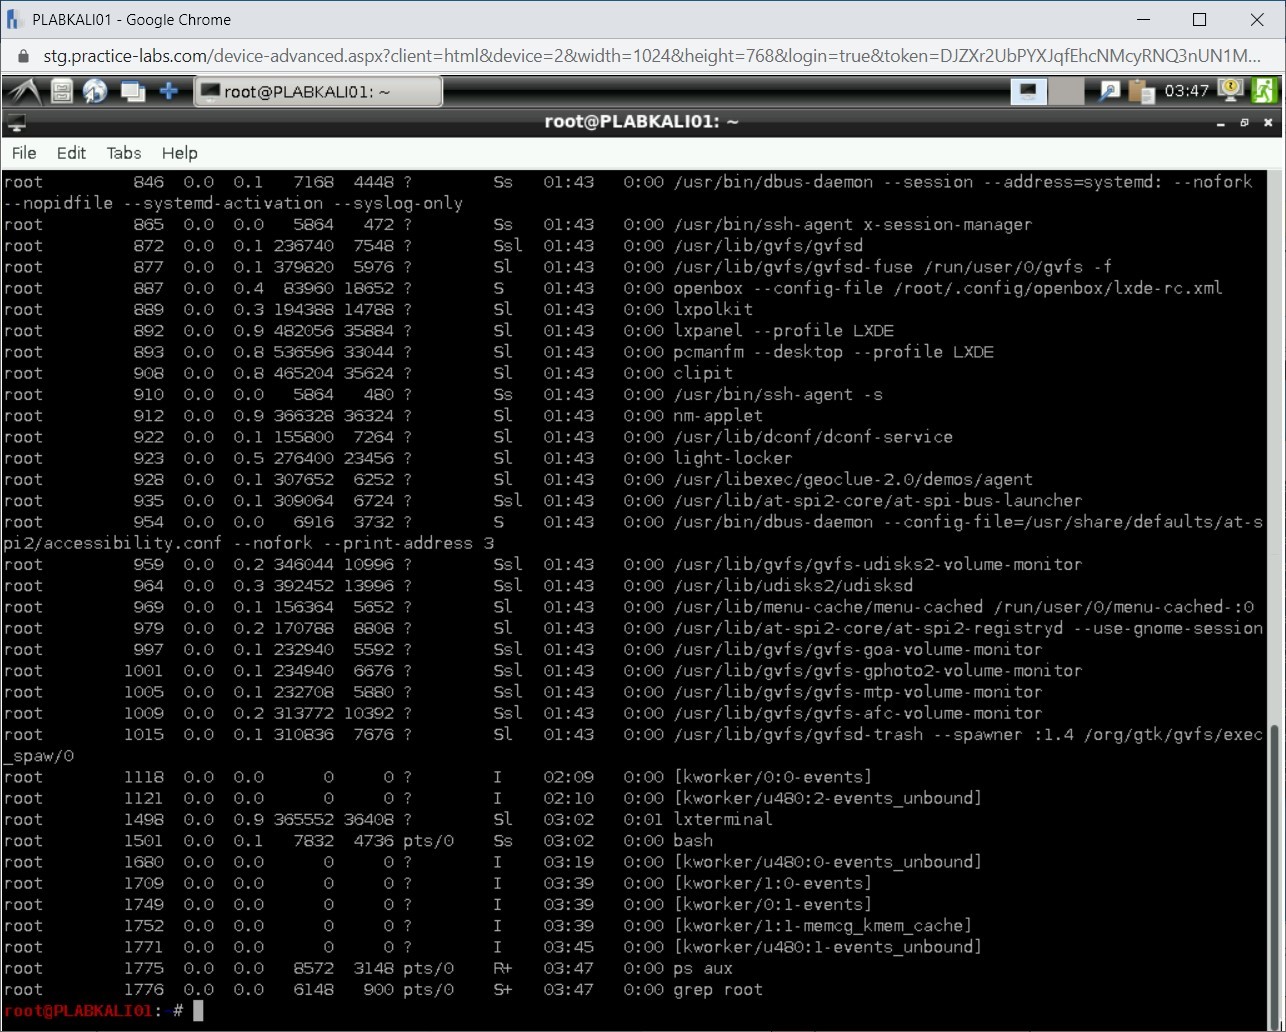This screenshot has width=1286, height=1032.
Task: Click the terminal window menu icon in titlebar
Action: (x=16, y=123)
